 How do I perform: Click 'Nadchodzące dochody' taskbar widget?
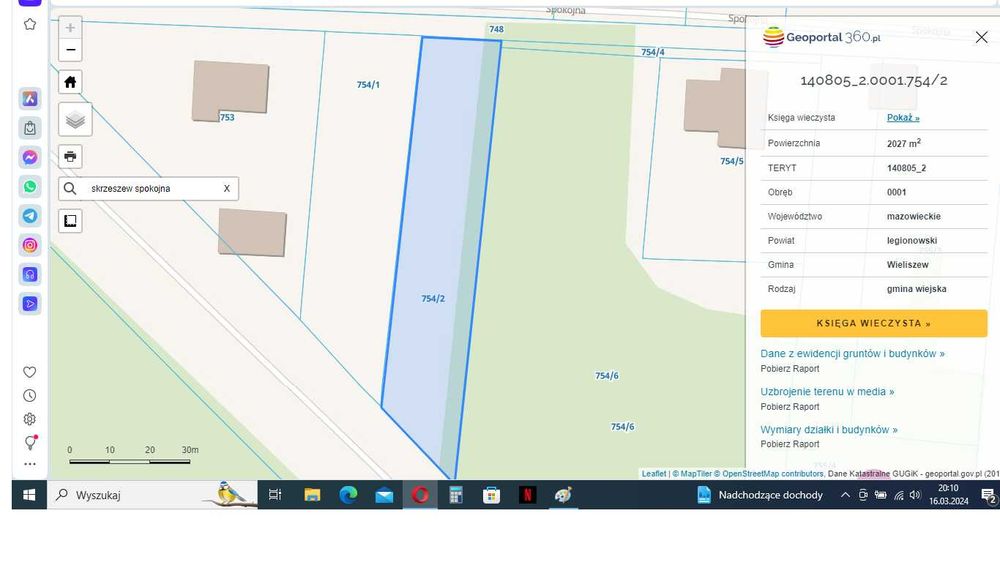(760, 495)
